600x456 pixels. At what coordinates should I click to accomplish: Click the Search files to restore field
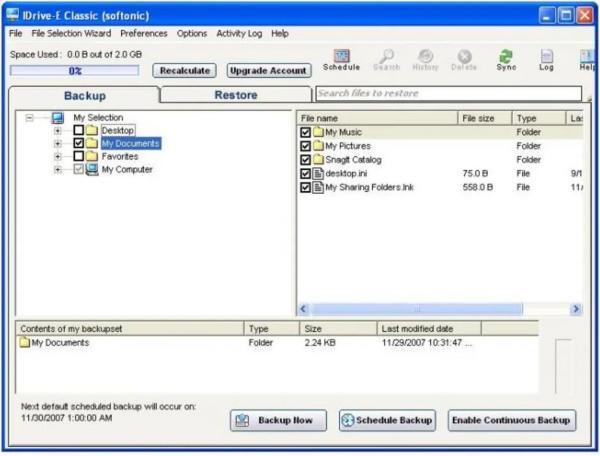448,93
